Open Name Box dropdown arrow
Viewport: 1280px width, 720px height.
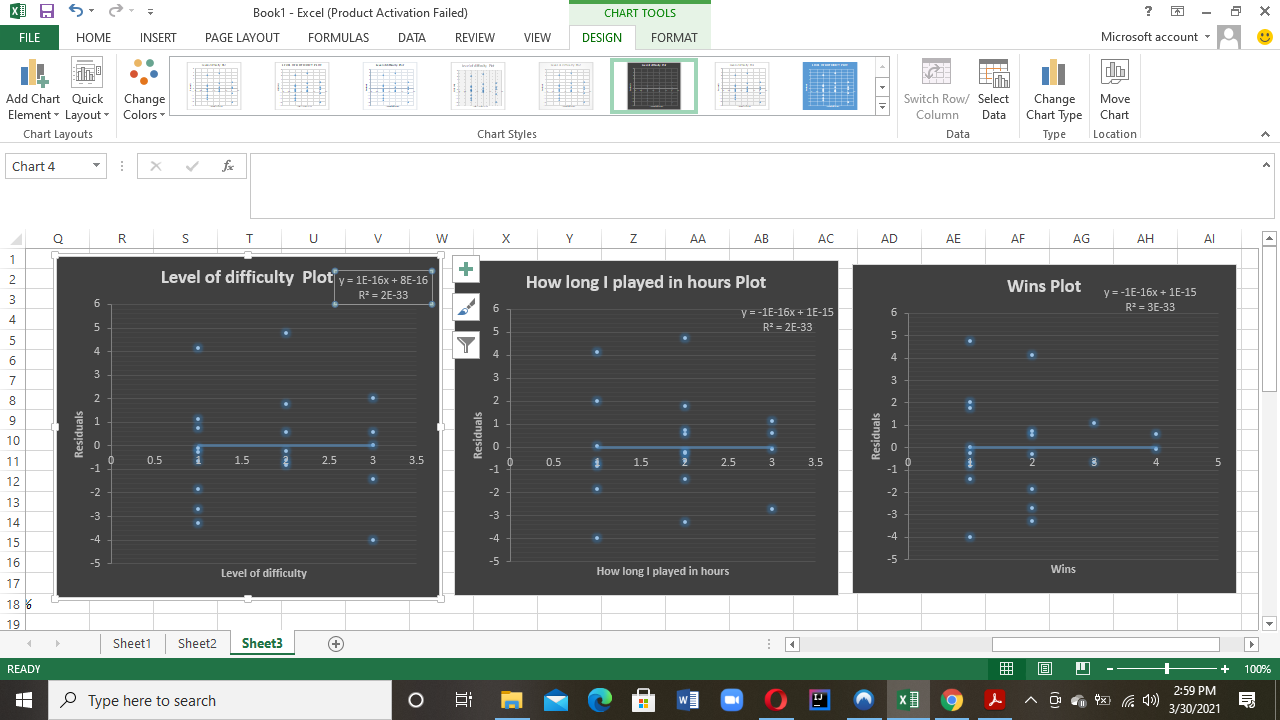click(96, 166)
